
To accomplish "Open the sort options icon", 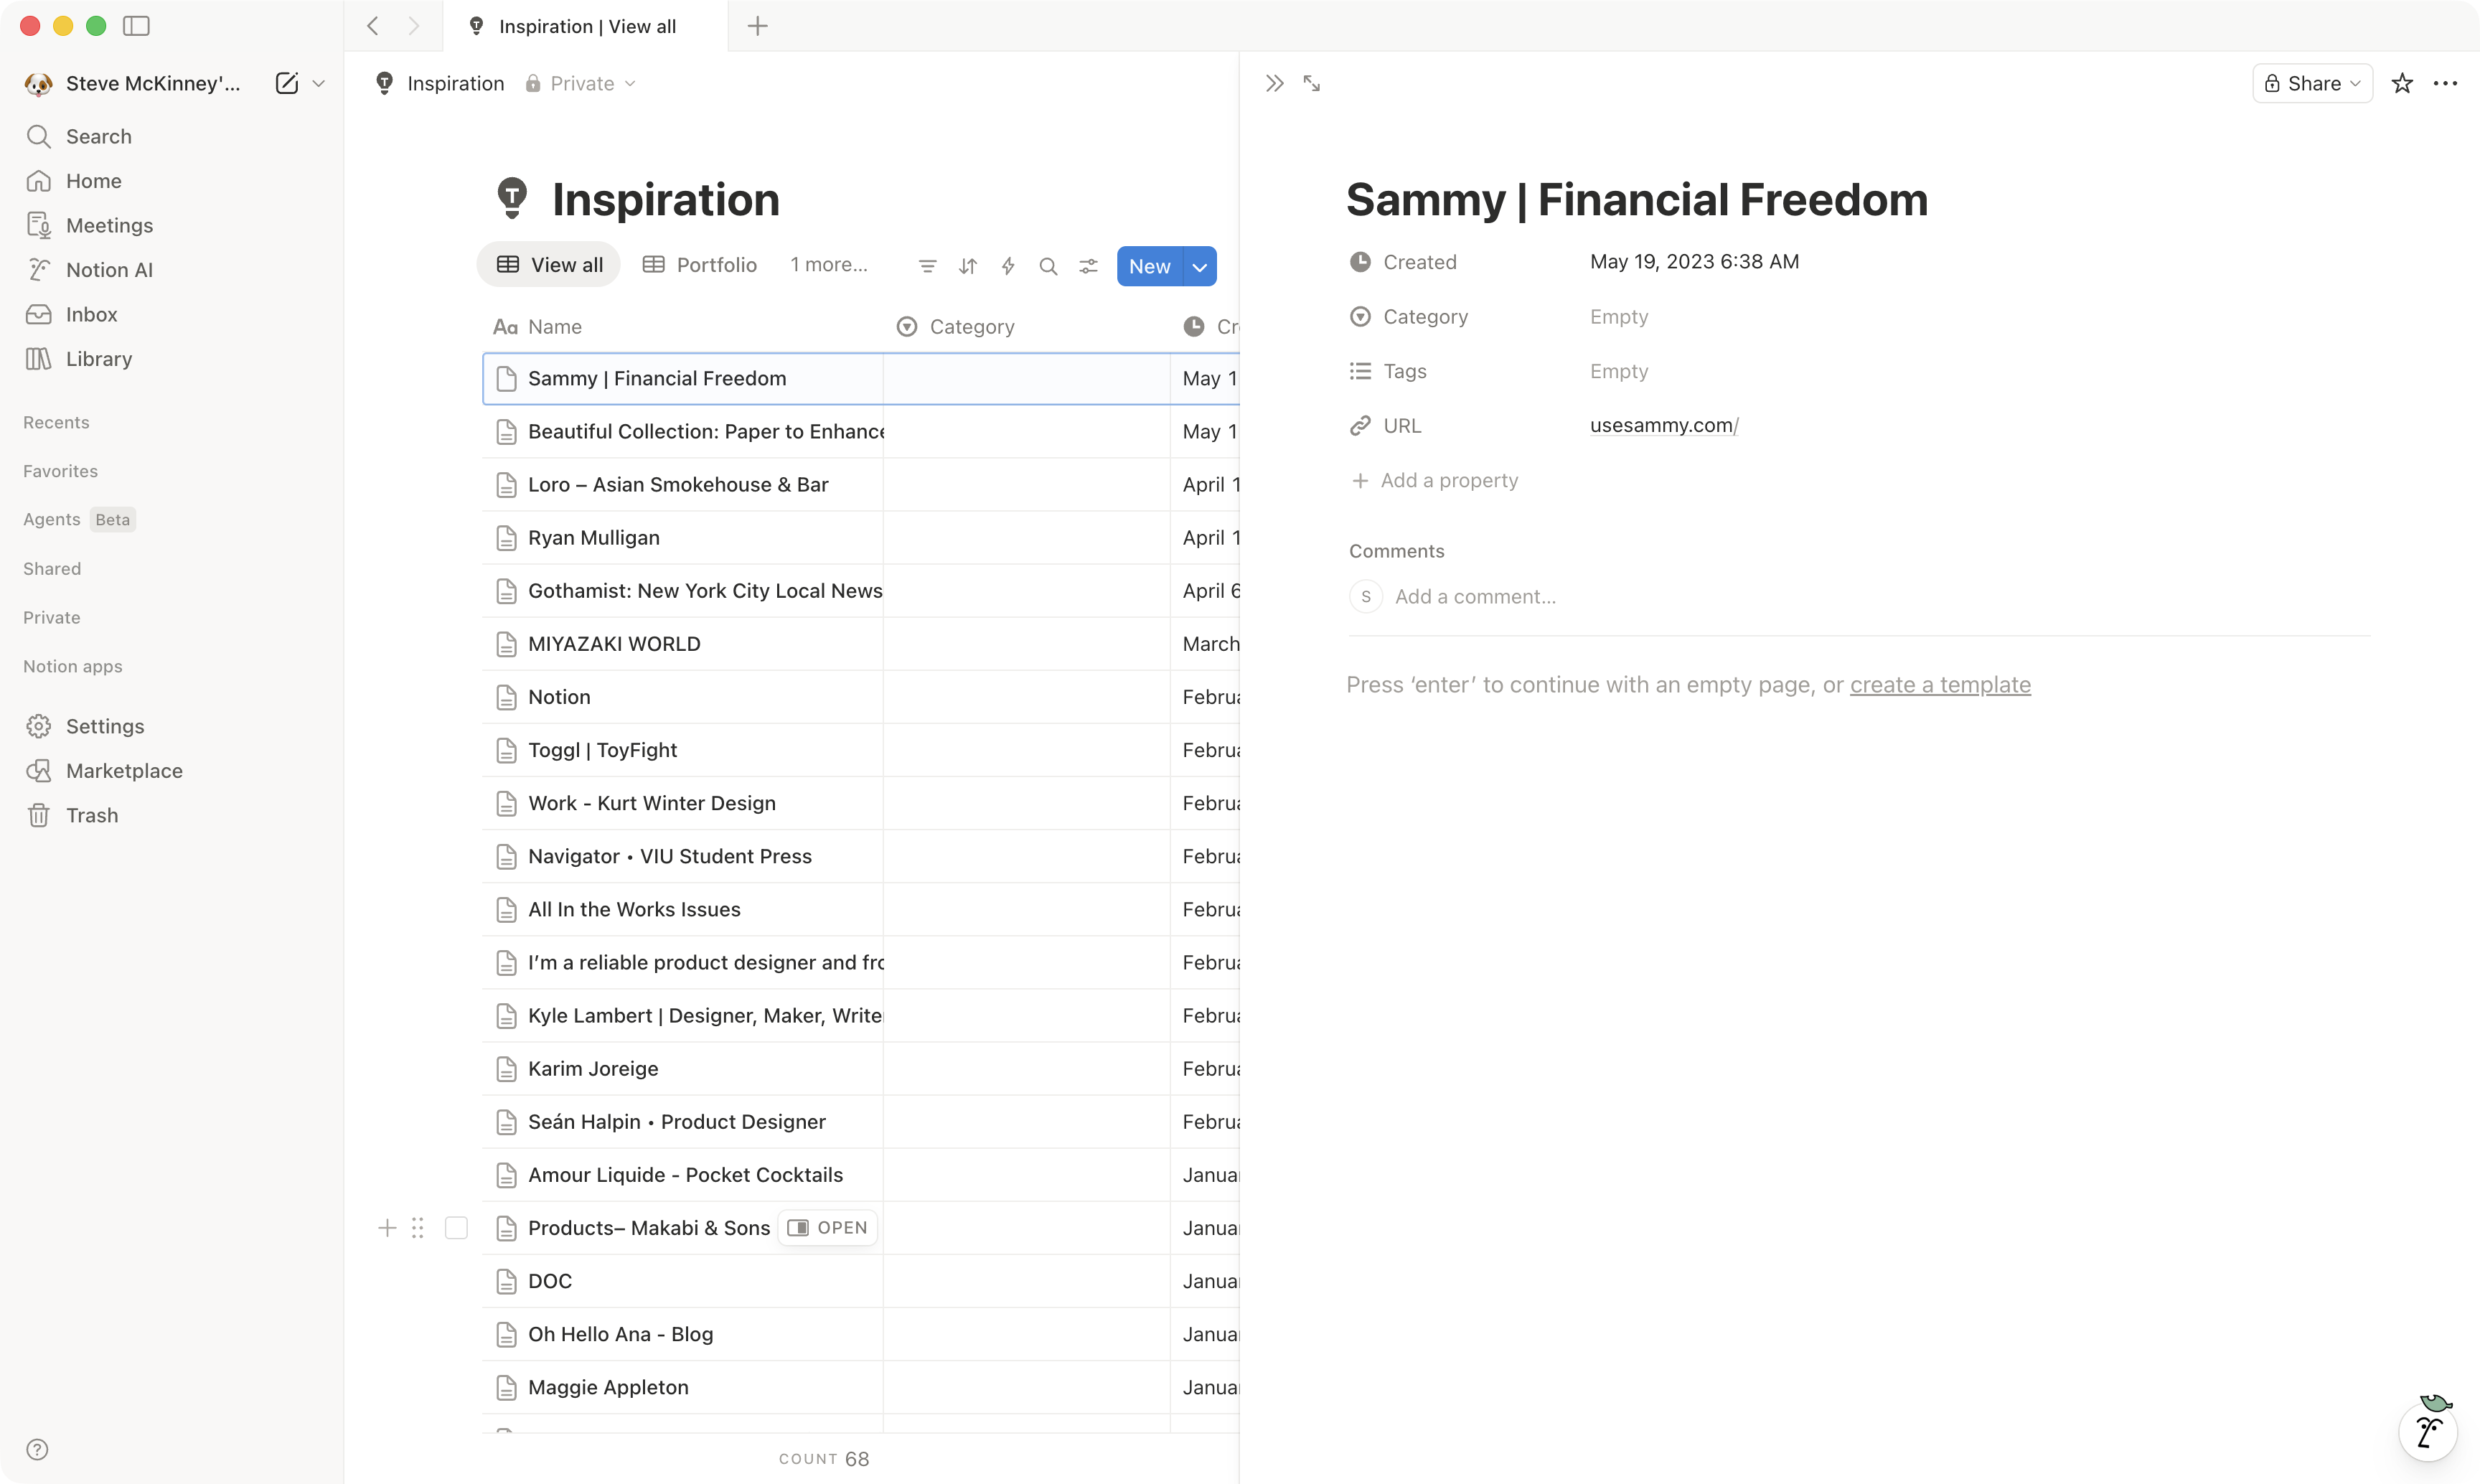I will 967,265.
